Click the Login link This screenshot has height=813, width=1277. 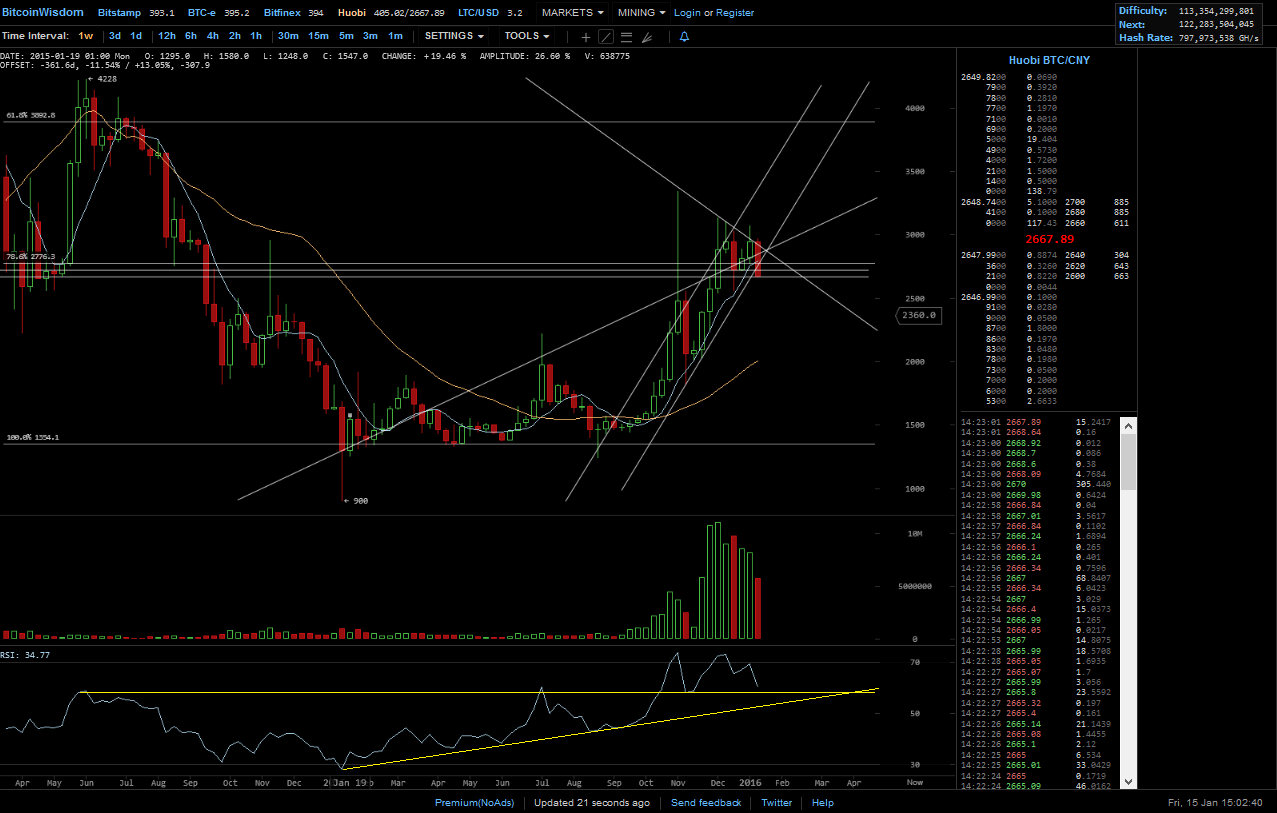coord(687,13)
